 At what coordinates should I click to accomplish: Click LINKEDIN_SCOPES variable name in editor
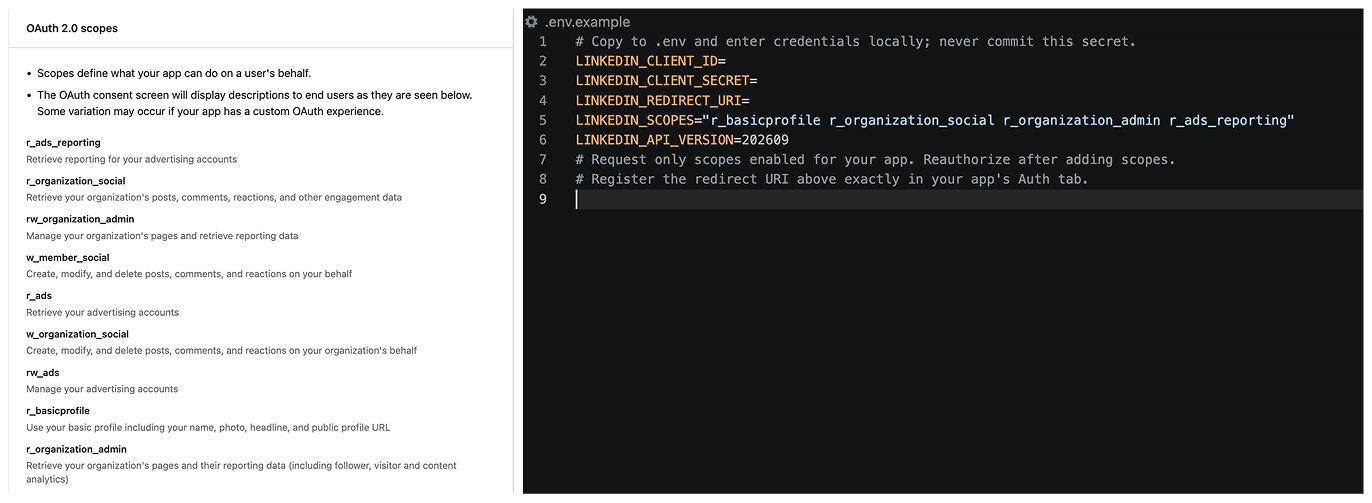coord(635,120)
